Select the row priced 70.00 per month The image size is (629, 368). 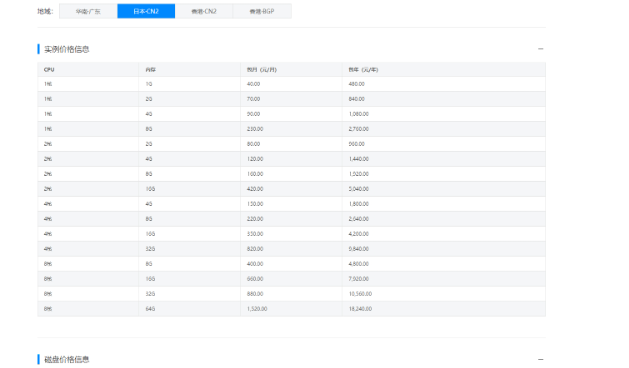291,99
